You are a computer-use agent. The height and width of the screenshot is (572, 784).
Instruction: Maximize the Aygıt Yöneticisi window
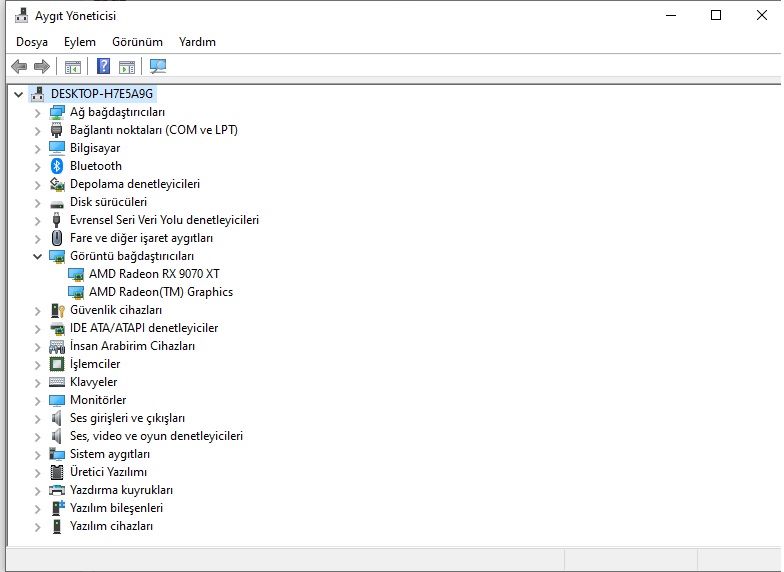pyautogui.click(x=716, y=16)
